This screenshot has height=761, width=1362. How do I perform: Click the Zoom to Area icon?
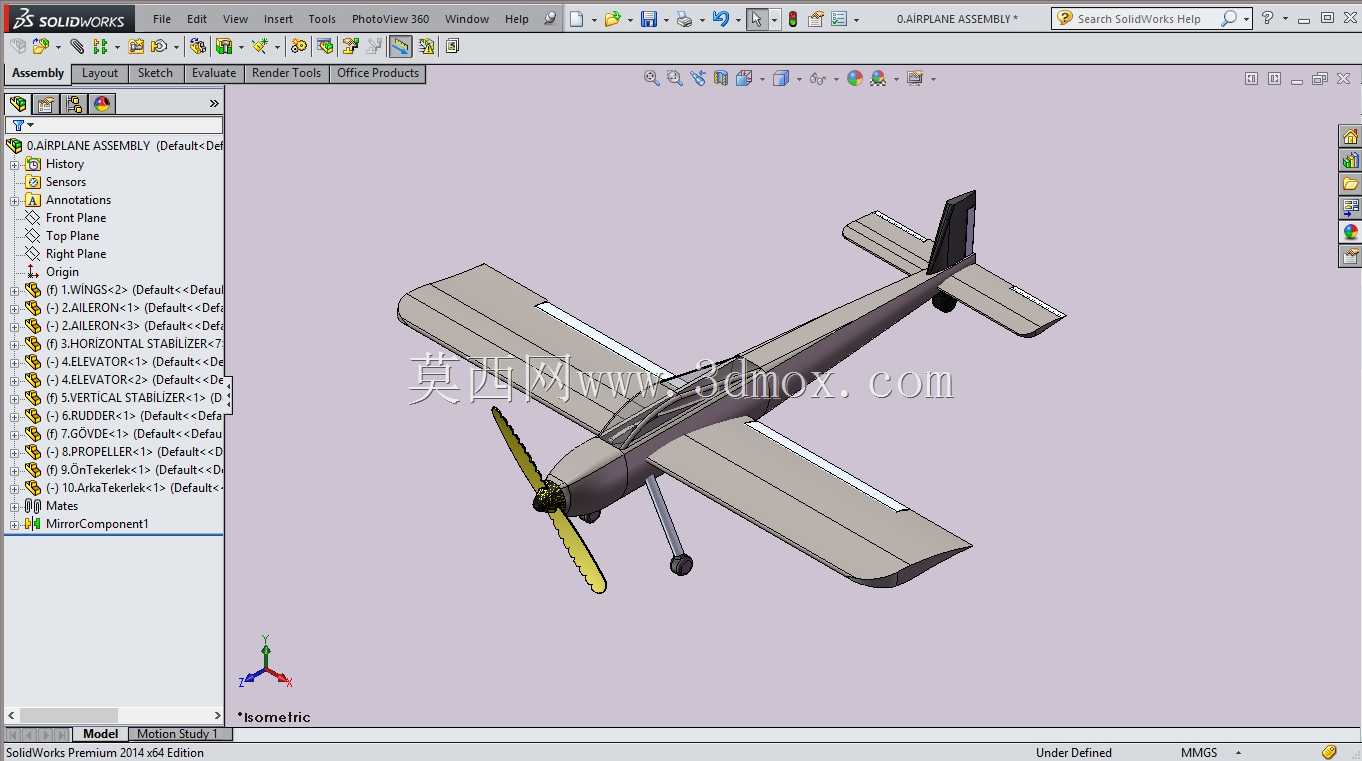[674, 78]
